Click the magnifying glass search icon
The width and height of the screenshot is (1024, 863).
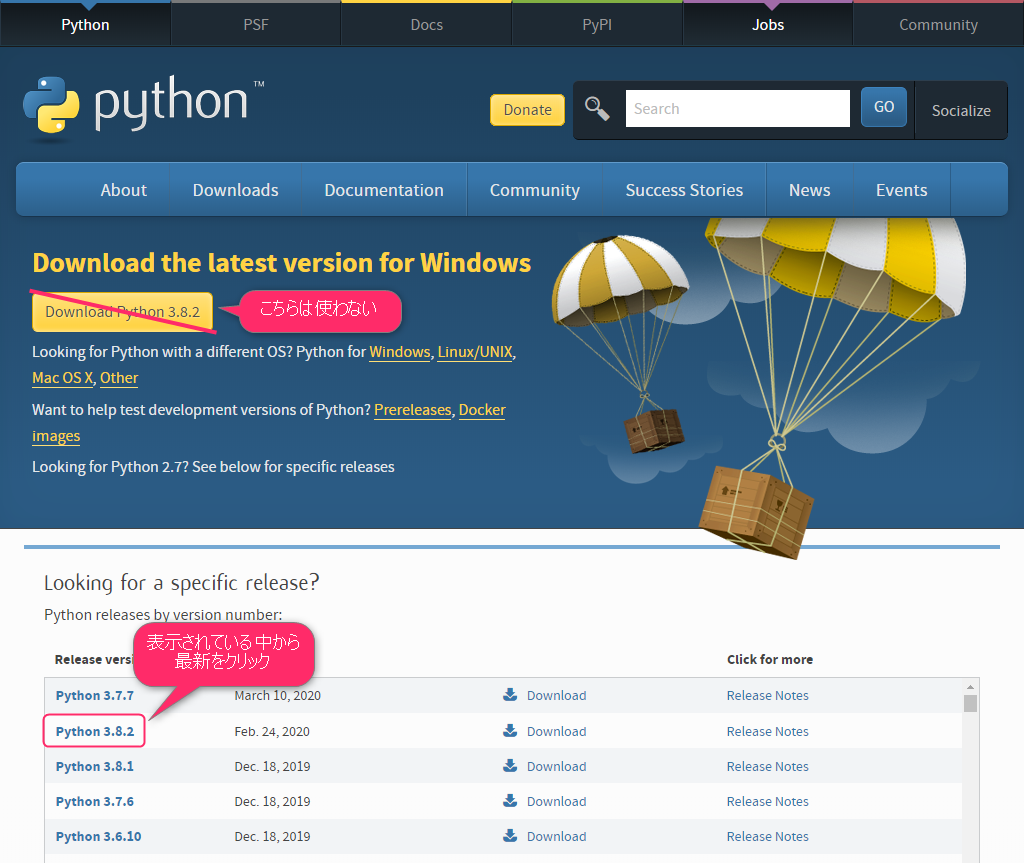click(597, 108)
